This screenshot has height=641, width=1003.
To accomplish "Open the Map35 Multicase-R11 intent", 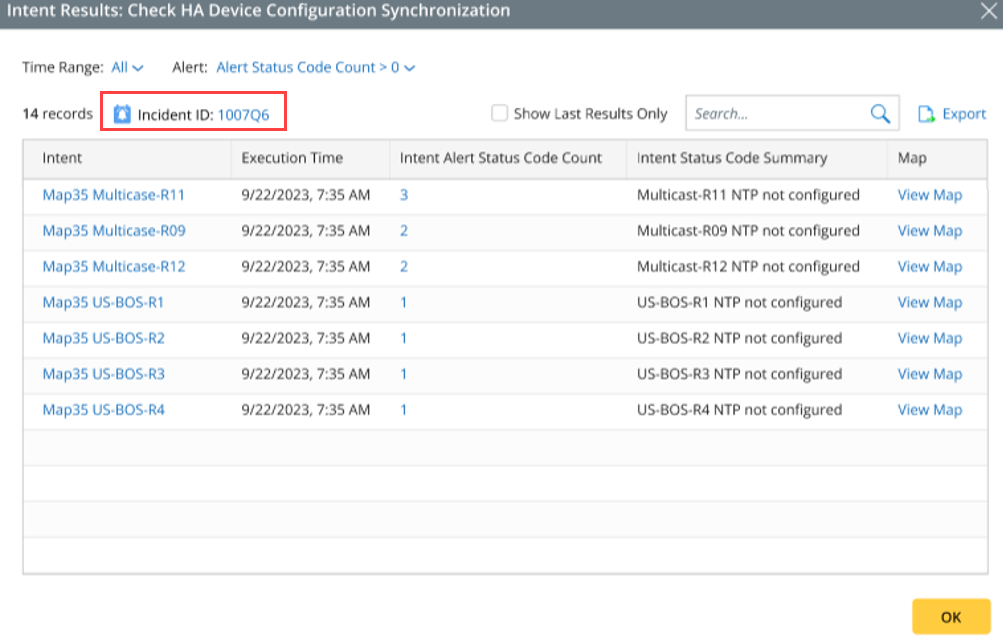I will point(113,195).
